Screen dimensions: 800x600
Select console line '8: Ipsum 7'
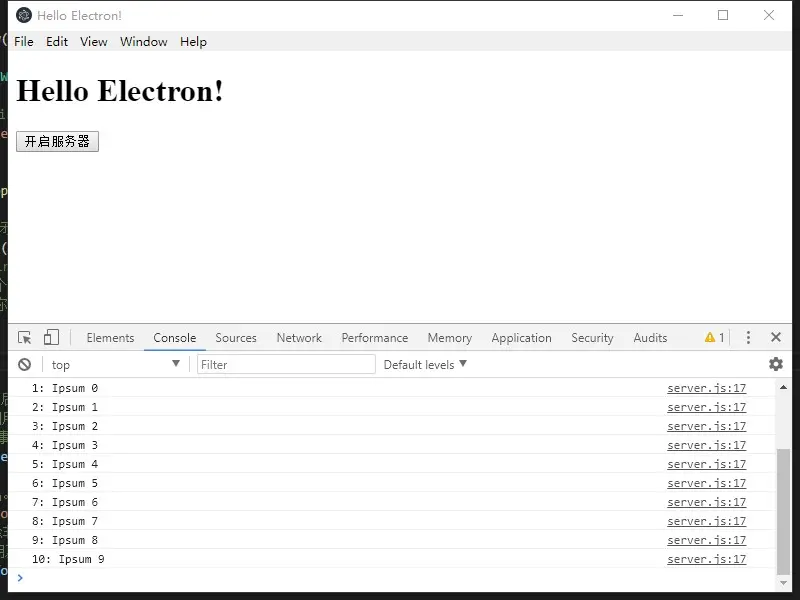pyautogui.click(x=65, y=521)
